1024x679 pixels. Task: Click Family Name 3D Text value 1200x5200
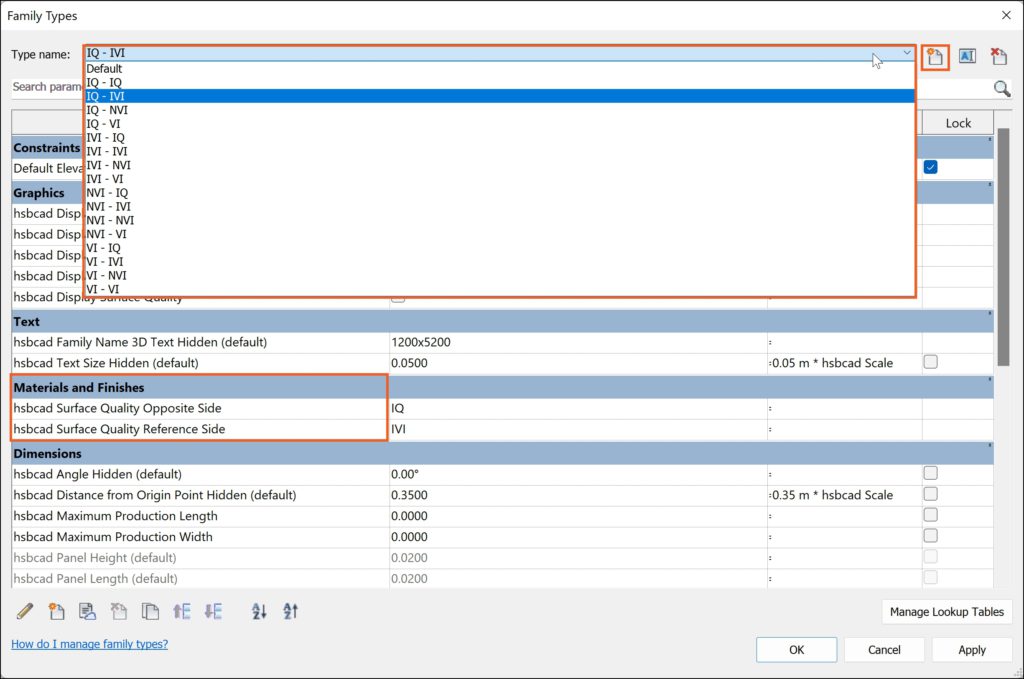[x=578, y=342]
